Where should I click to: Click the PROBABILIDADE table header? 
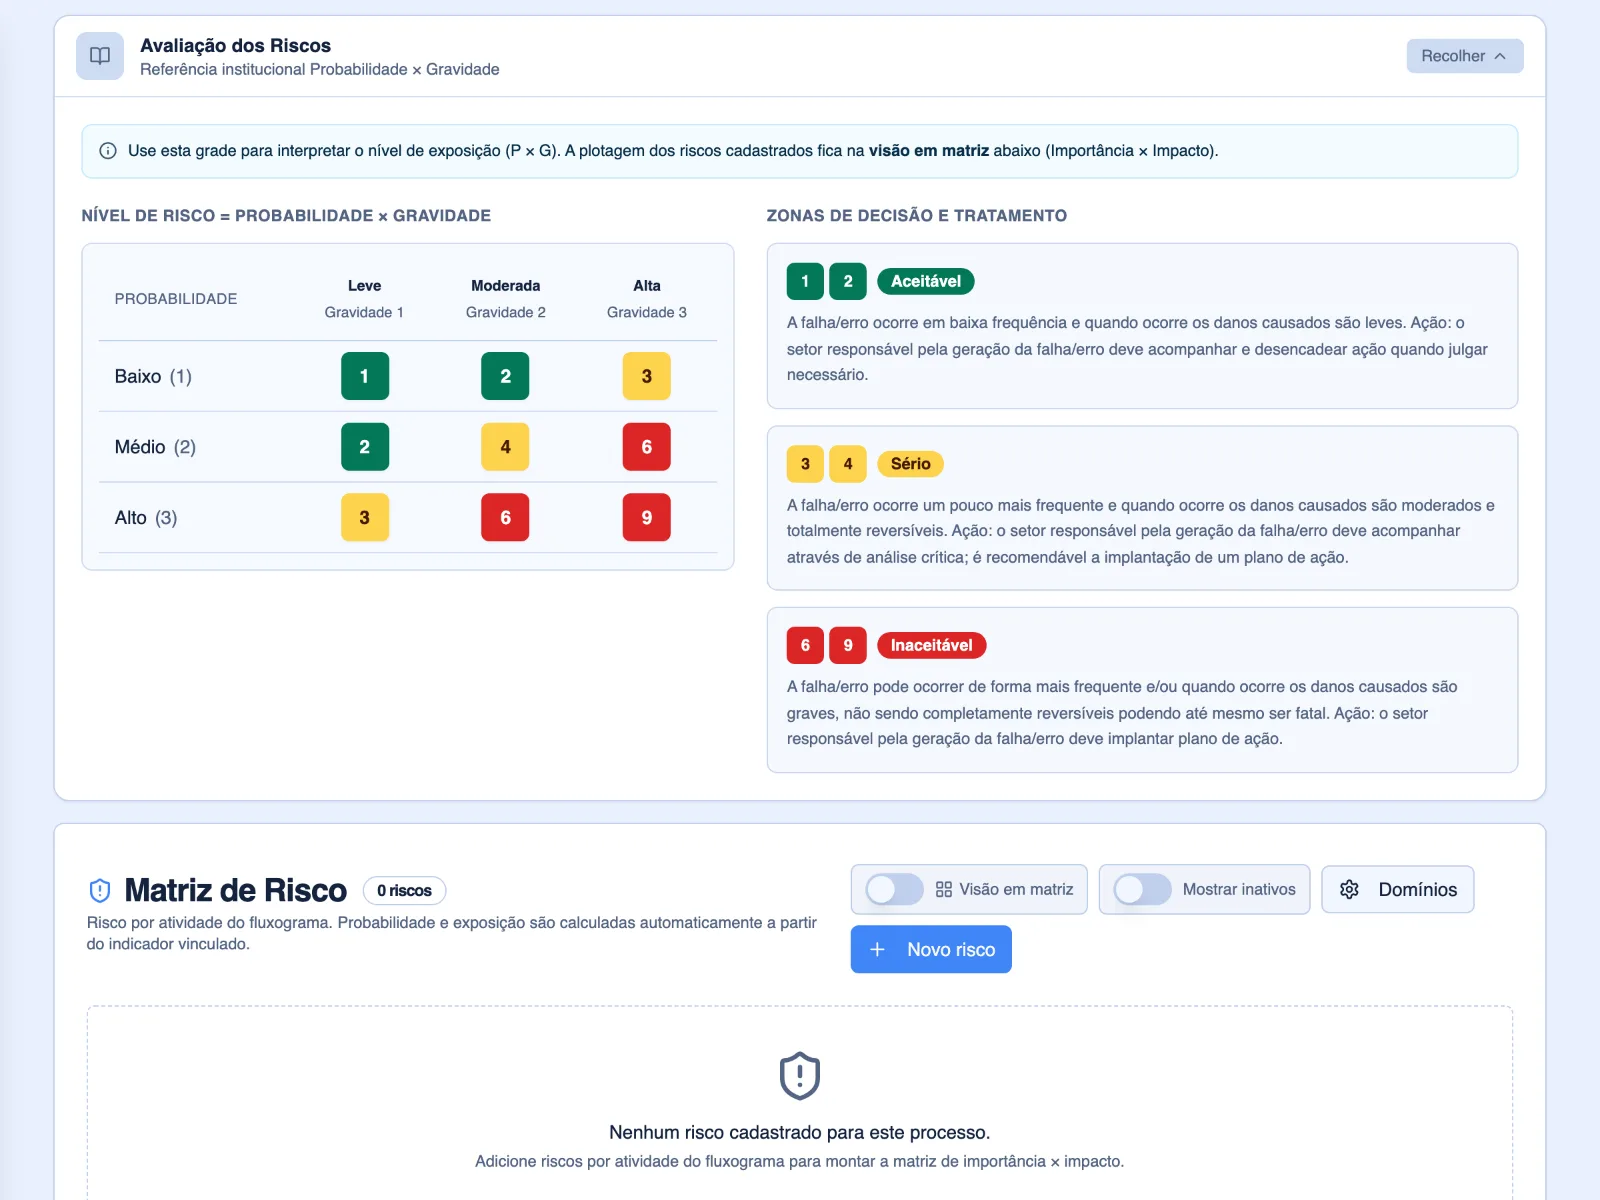(x=176, y=299)
